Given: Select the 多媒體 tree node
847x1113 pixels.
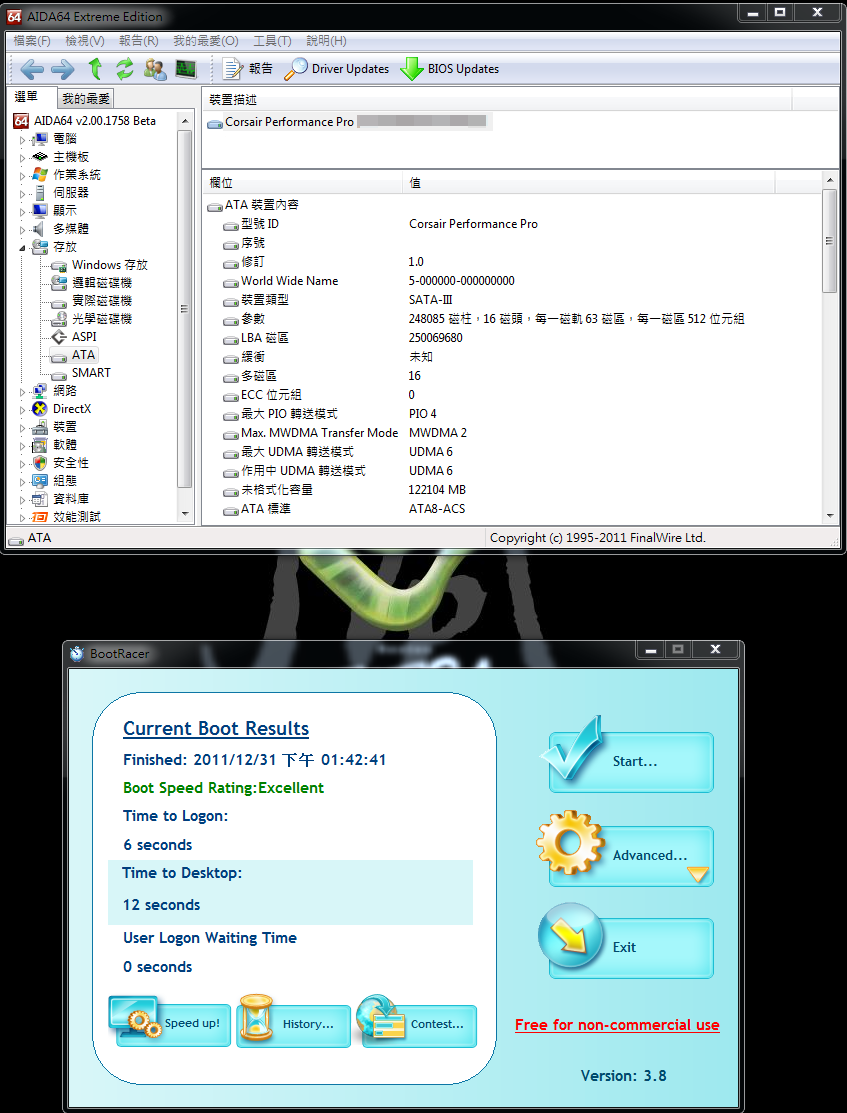Looking at the screenshot, I should click(x=71, y=229).
